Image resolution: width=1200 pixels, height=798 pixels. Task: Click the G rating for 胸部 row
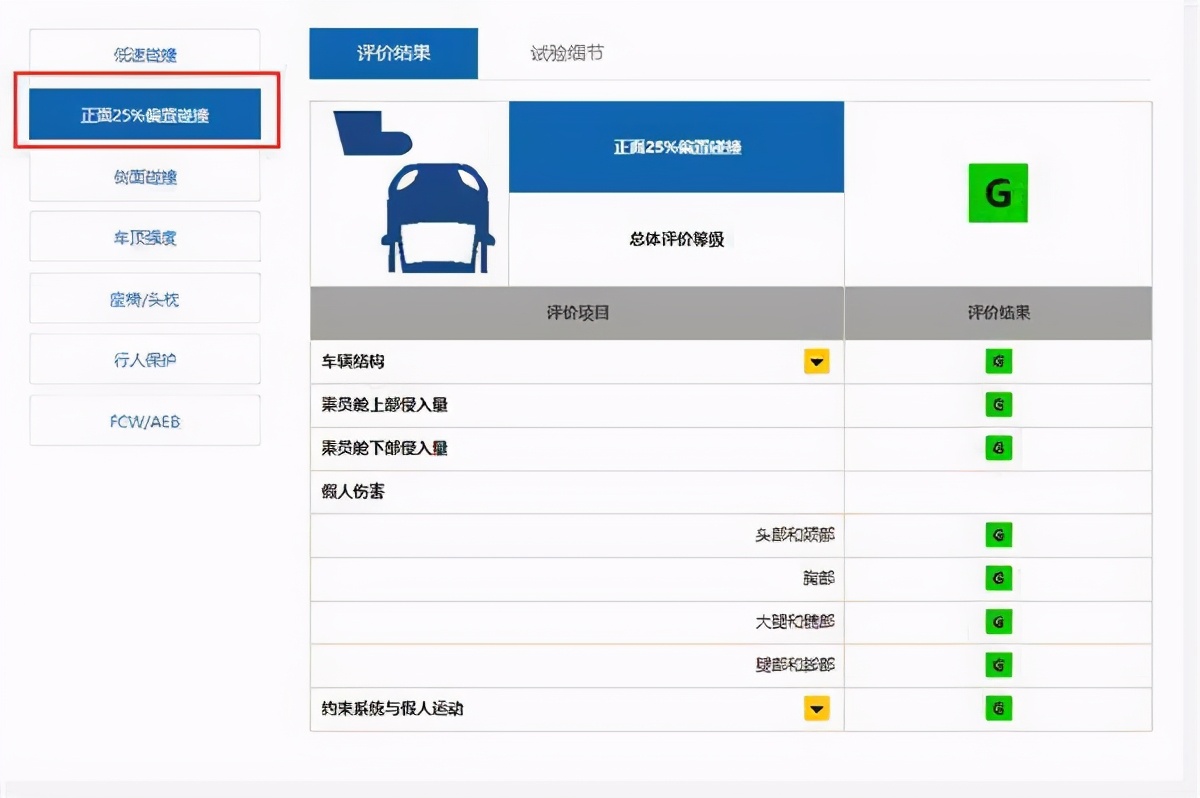point(998,578)
